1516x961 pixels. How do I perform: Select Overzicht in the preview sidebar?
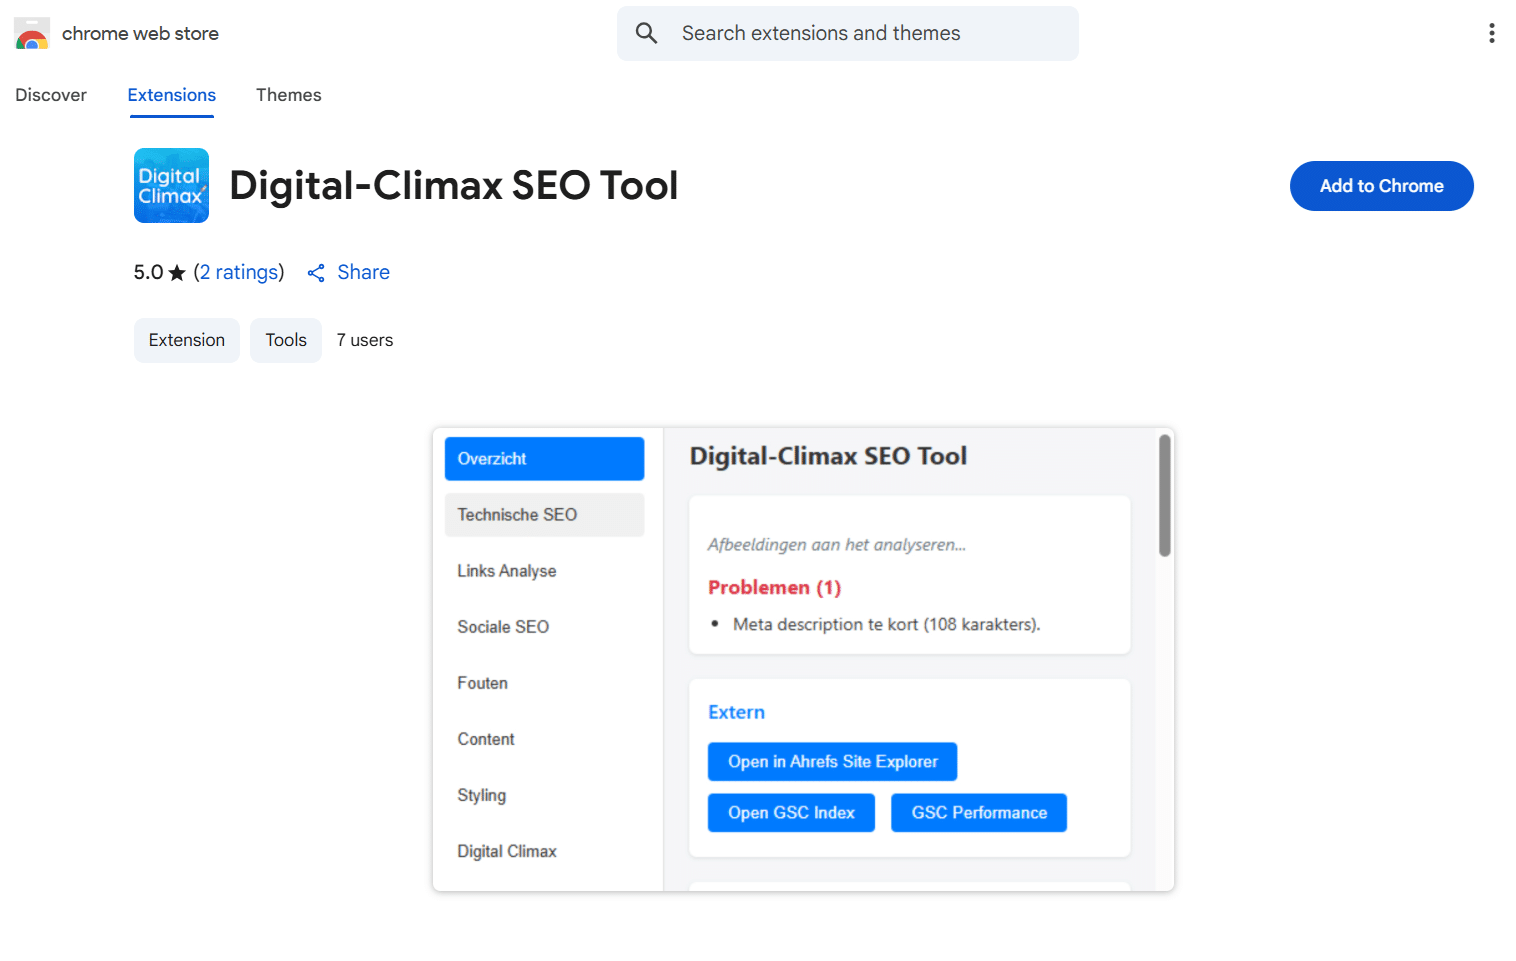tap(544, 458)
